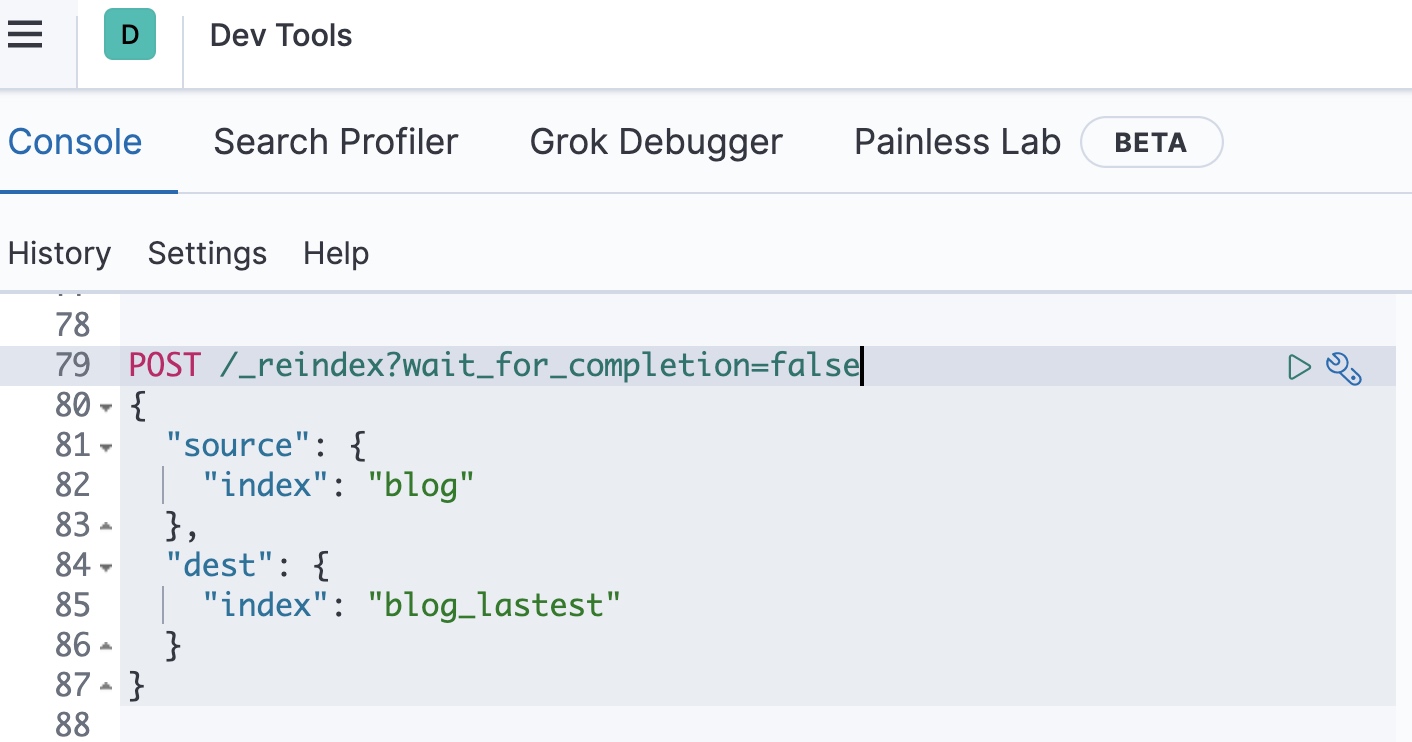Open the wrench request options menu
The image size is (1412, 742).
coord(1343,368)
